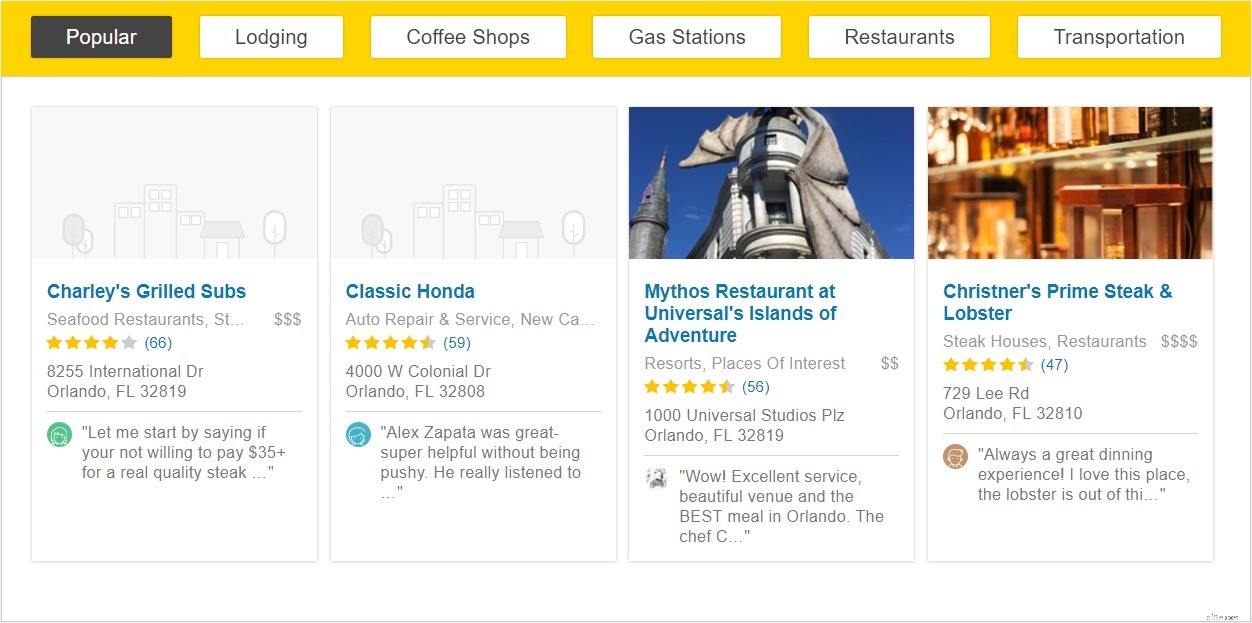Click the blue reviewer avatar beside Alex Zapata quote
The width and height of the screenshot is (1252, 623).
pyautogui.click(x=358, y=434)
